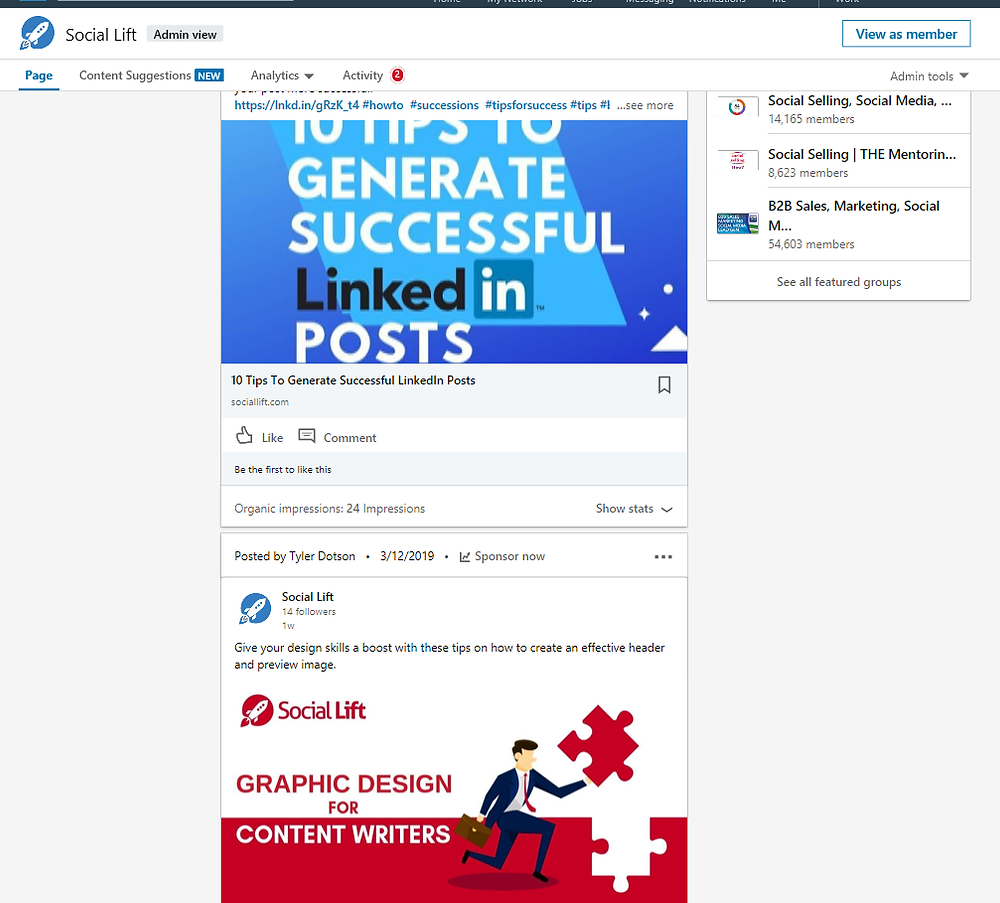Image resolution: width=1000 pixels, height=903 pixels.
Task: Click the Social Lift rocket logo in header
Action: 37,33
